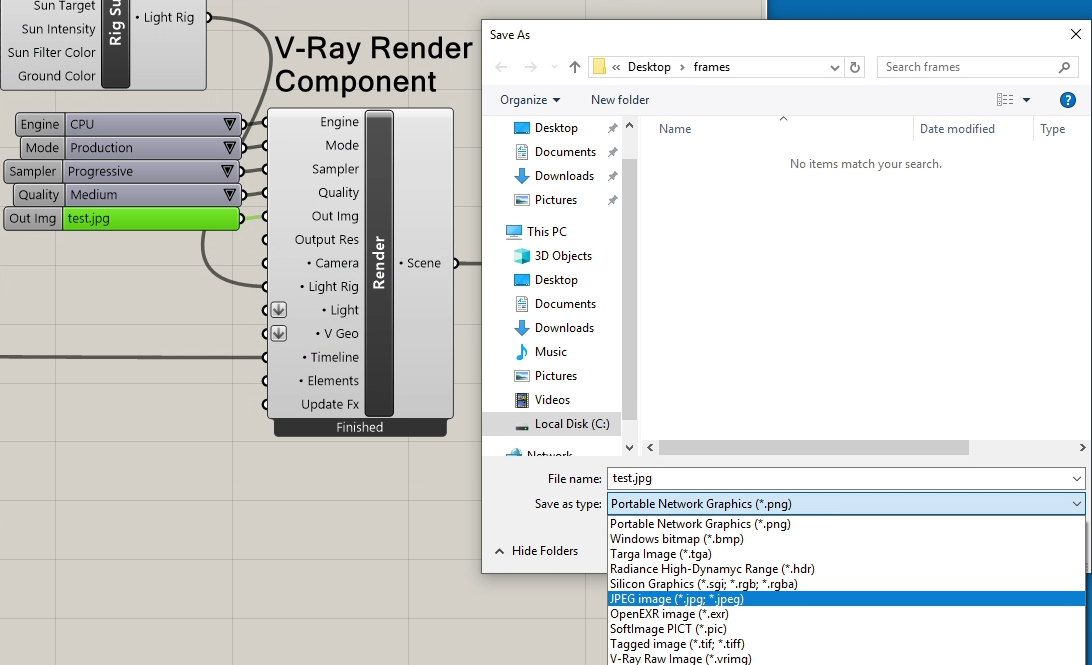Click Hide Folders button
This screenshot has height=665, width=1092.
(x=536, y=551)
